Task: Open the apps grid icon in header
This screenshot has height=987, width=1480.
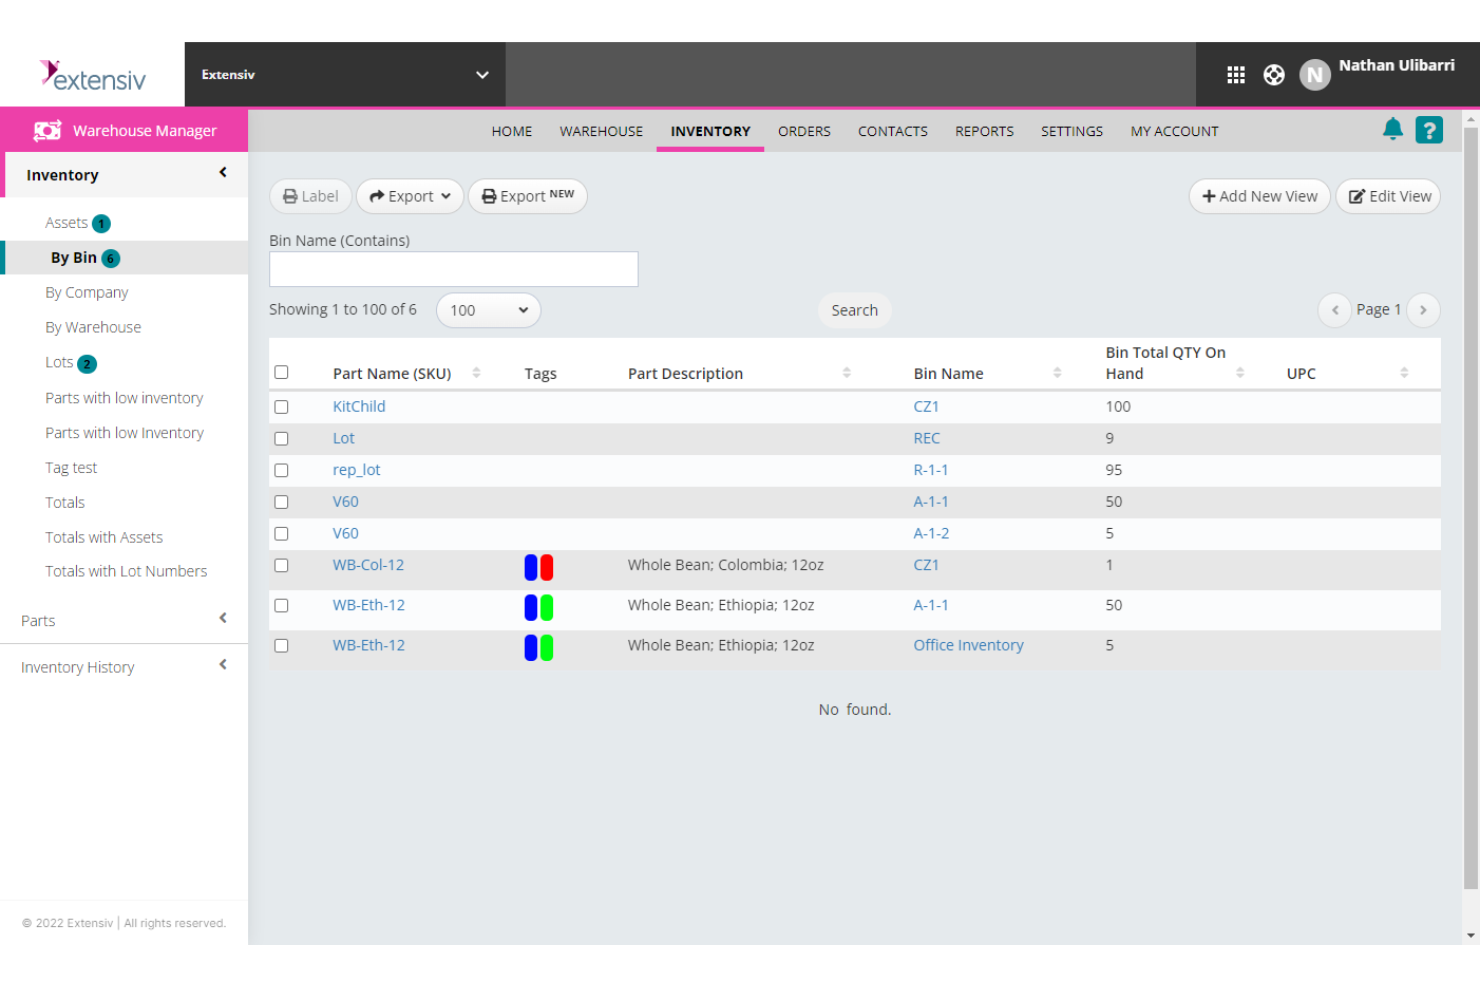Action: pos(1236,74)
